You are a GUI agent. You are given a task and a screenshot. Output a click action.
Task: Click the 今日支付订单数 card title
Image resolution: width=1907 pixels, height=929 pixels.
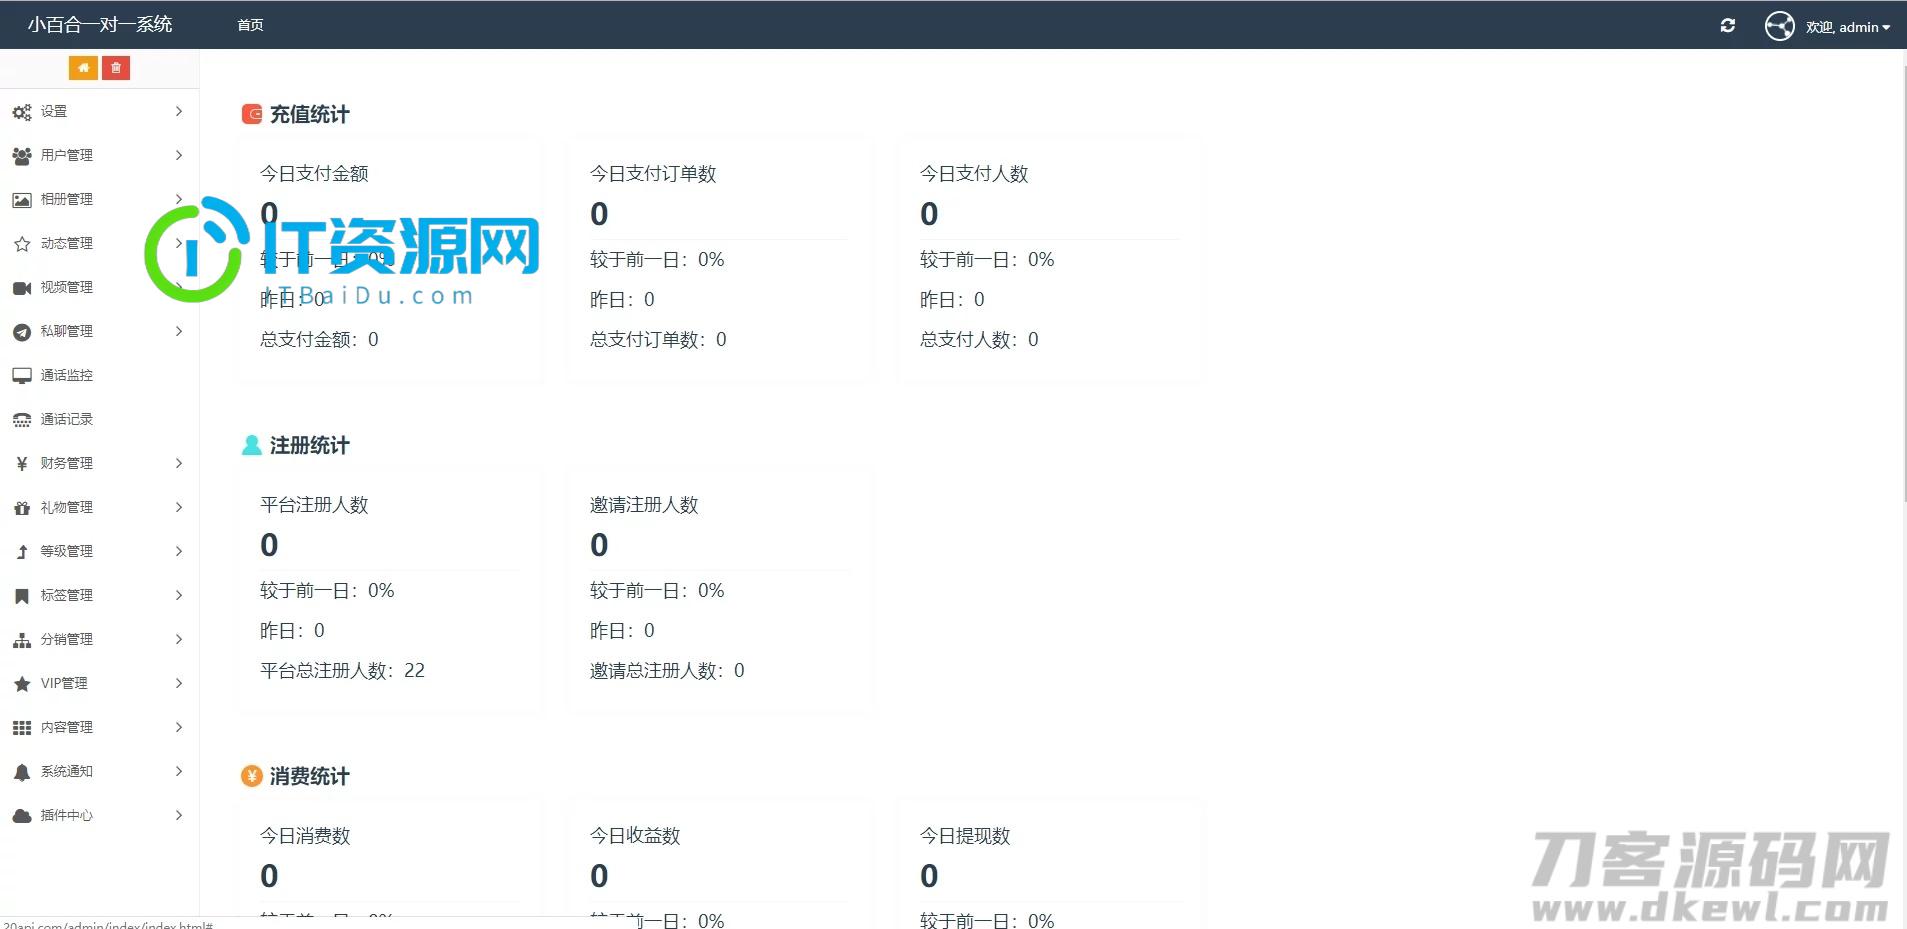coord(653,174)
